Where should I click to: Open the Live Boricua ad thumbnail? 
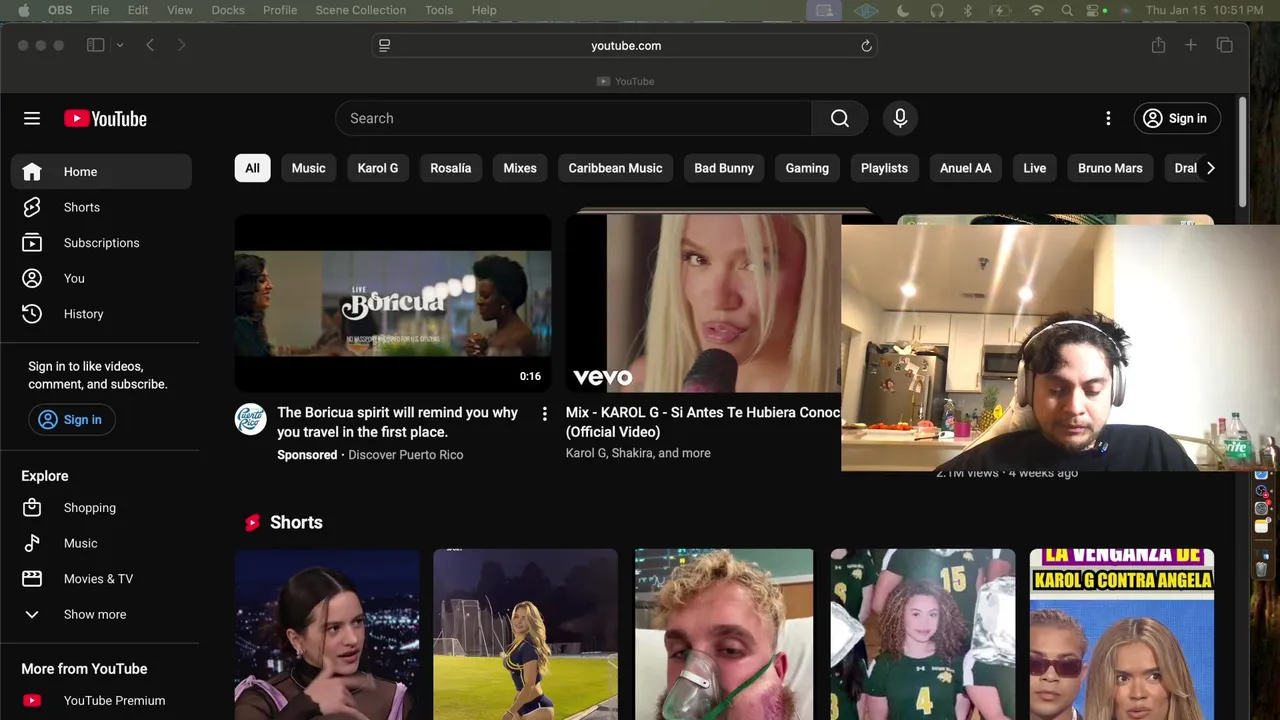click(393, 303)
